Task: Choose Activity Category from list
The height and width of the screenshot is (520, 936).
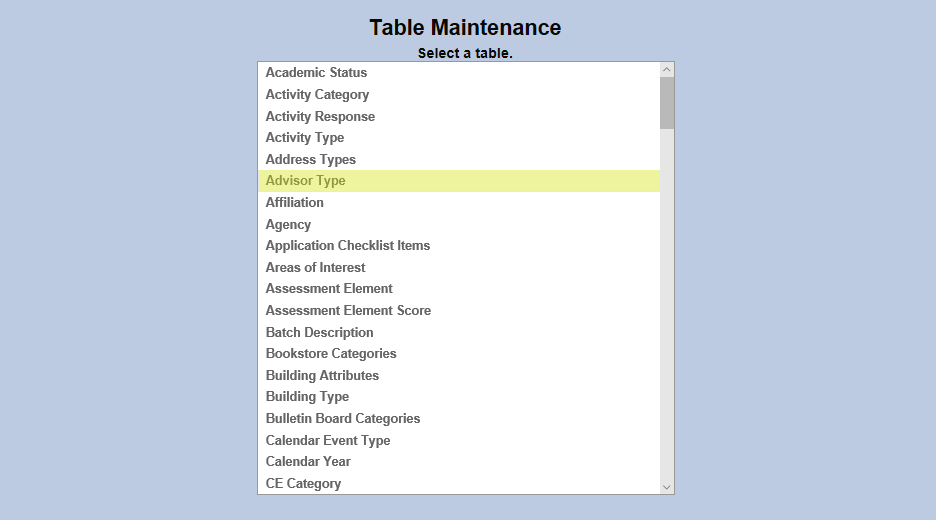Action: click(x=317, y=95)
